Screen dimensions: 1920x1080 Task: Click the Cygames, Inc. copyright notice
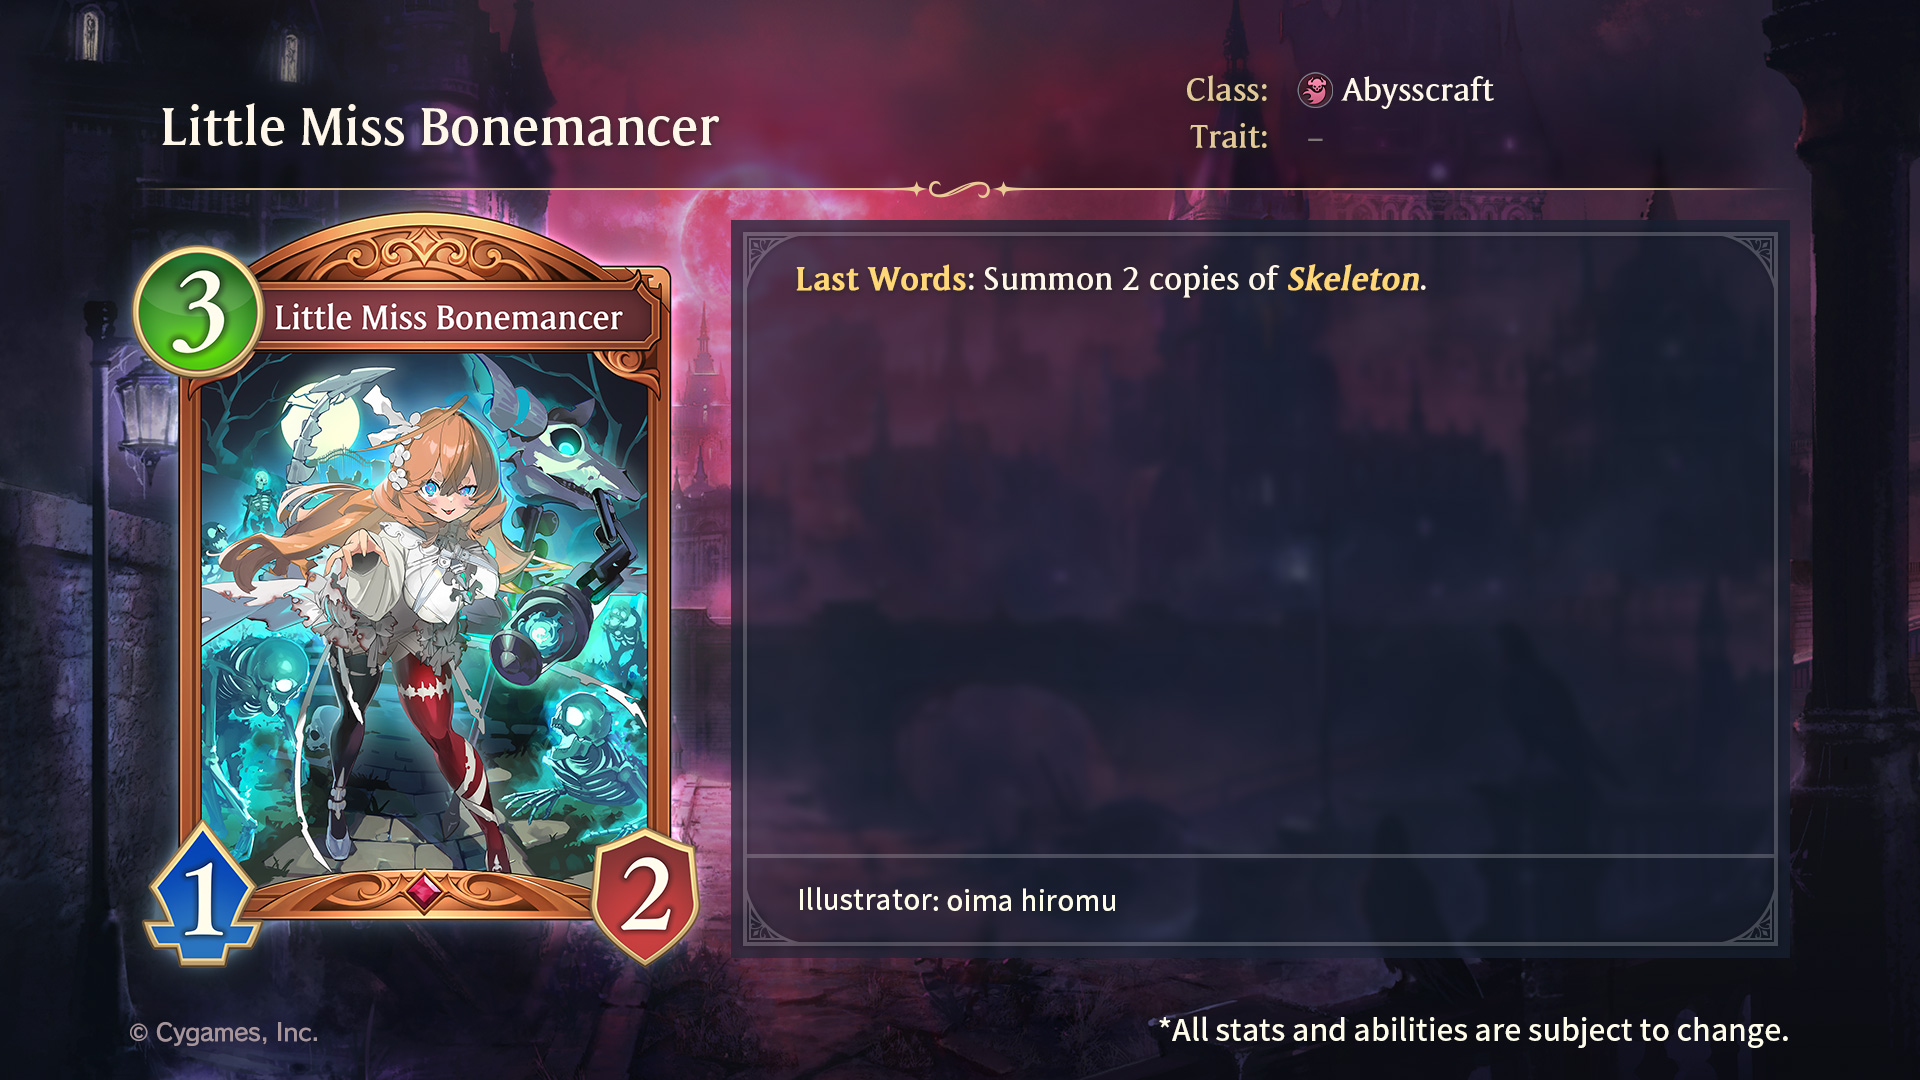pos(224,1032)
